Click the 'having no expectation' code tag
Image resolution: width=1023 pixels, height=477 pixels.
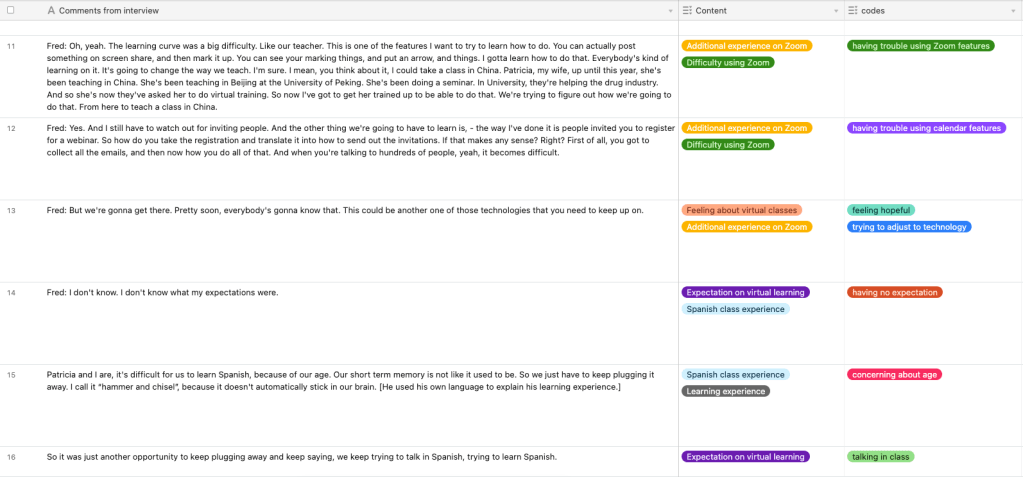coord(894,292)
